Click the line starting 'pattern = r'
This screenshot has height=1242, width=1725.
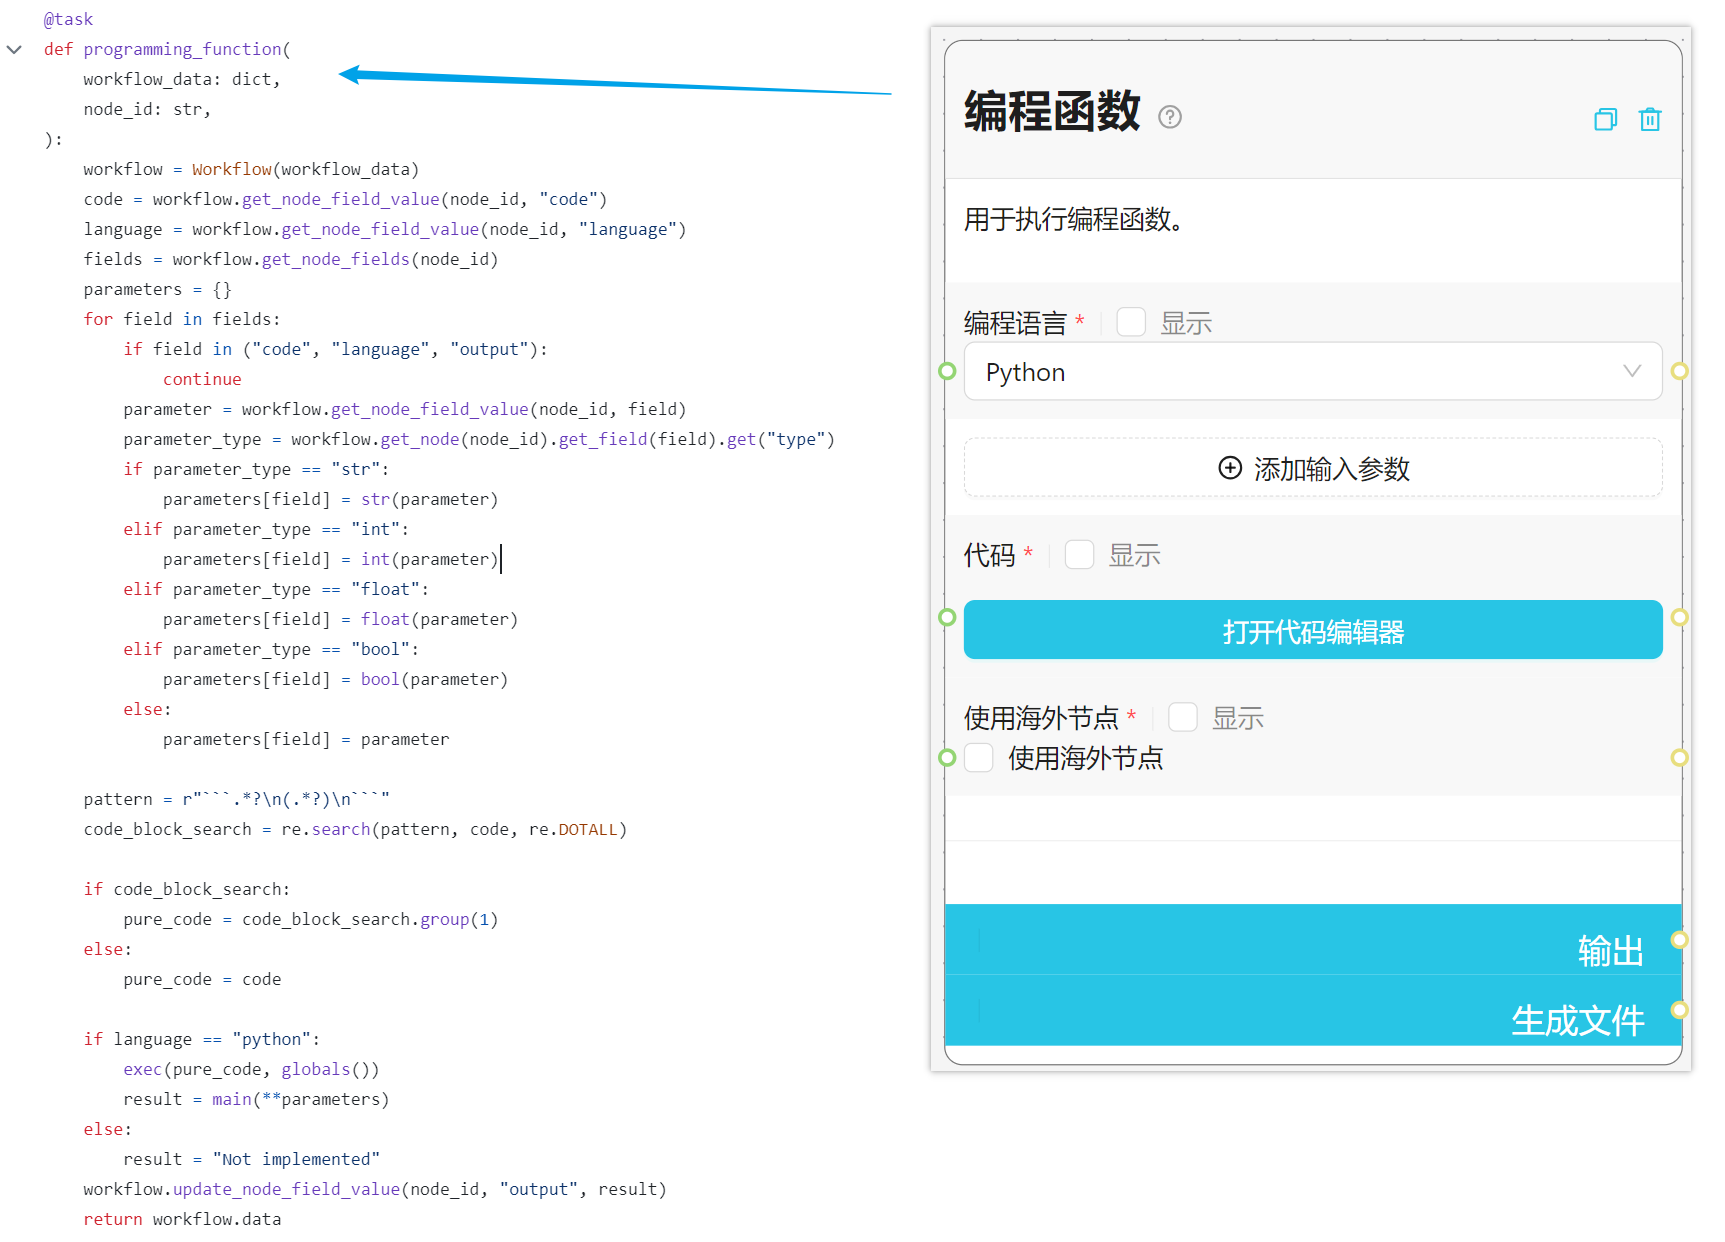click(x=236, y=799)
